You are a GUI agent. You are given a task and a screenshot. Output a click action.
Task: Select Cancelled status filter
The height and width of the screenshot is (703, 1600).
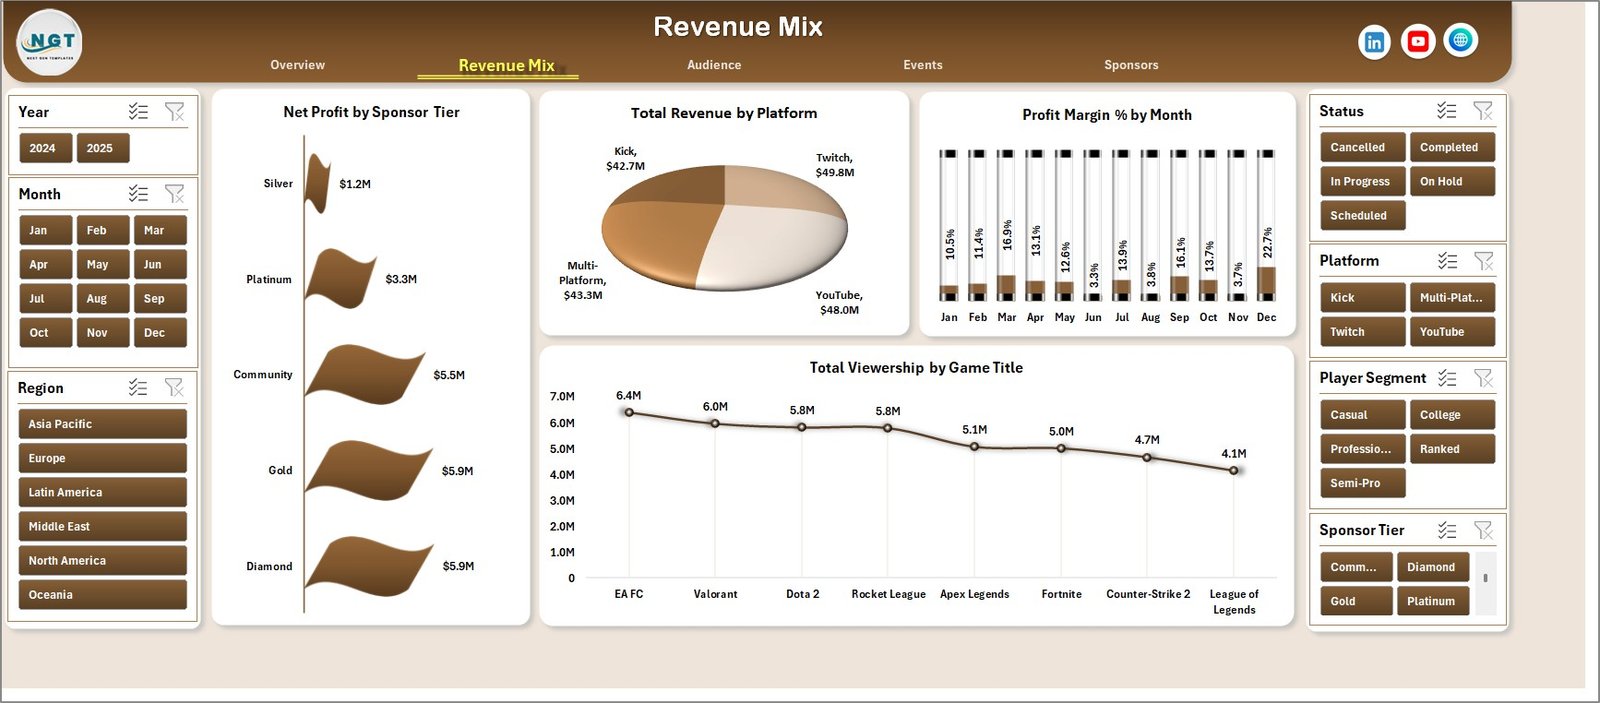1362,147
